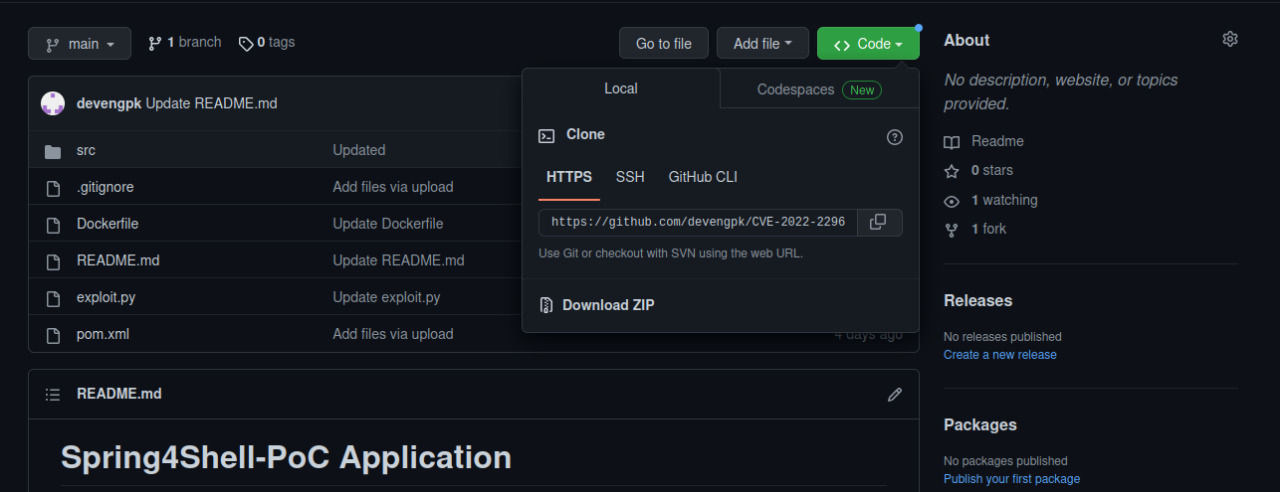Select the SSH clone option

click(630, 177)
